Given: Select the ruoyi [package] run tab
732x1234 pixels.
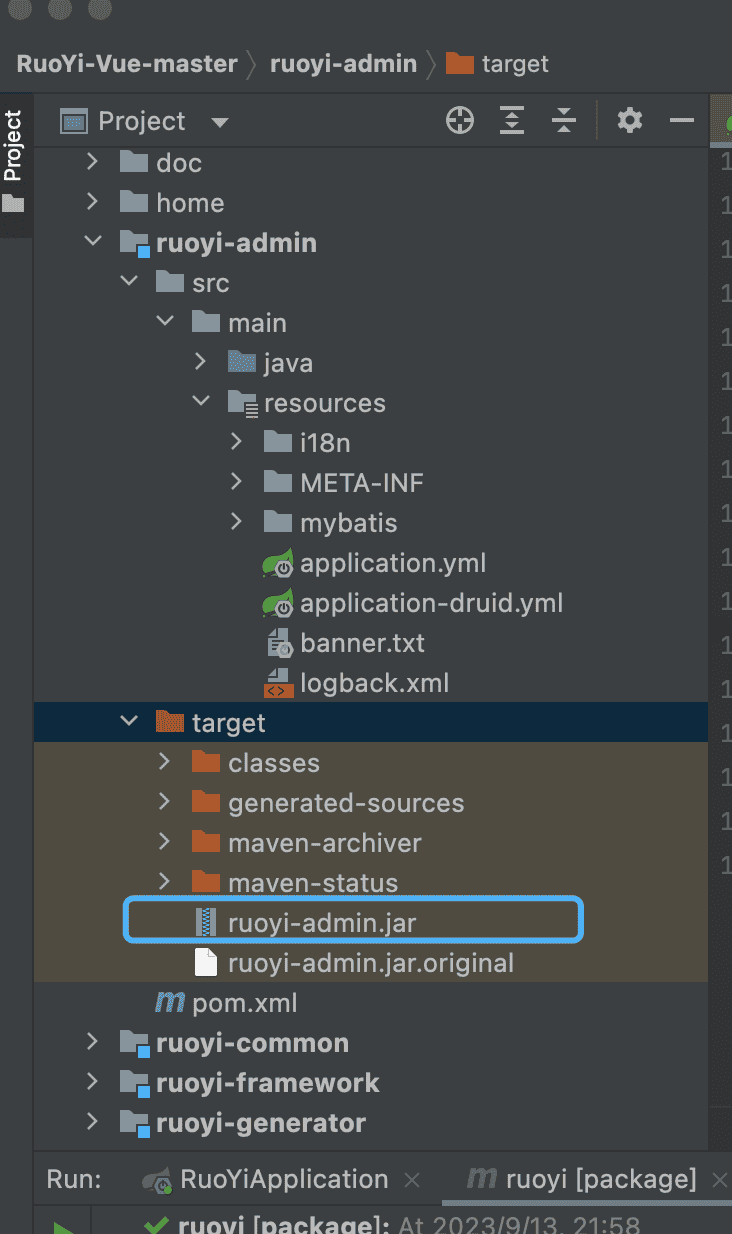Looking at the screenshot, I should click(x=598, y=1179).
